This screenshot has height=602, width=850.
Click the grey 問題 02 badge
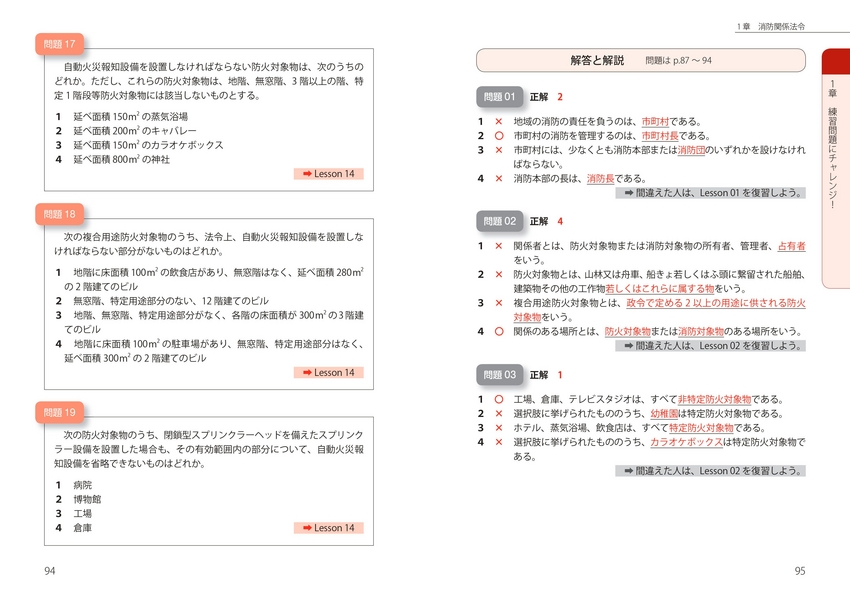499,221
